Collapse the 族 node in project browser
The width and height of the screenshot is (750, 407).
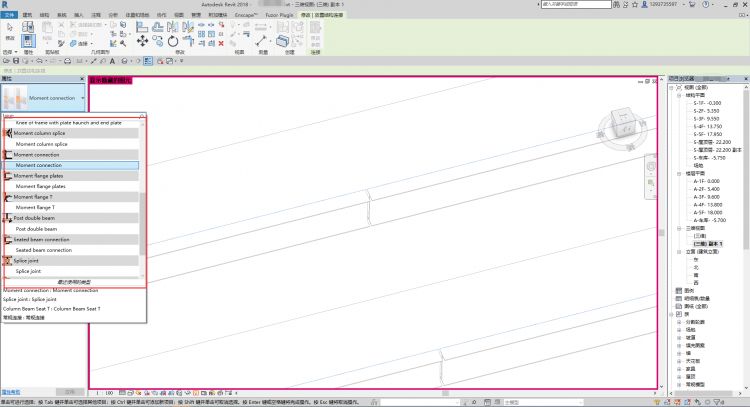pos(672,314)
